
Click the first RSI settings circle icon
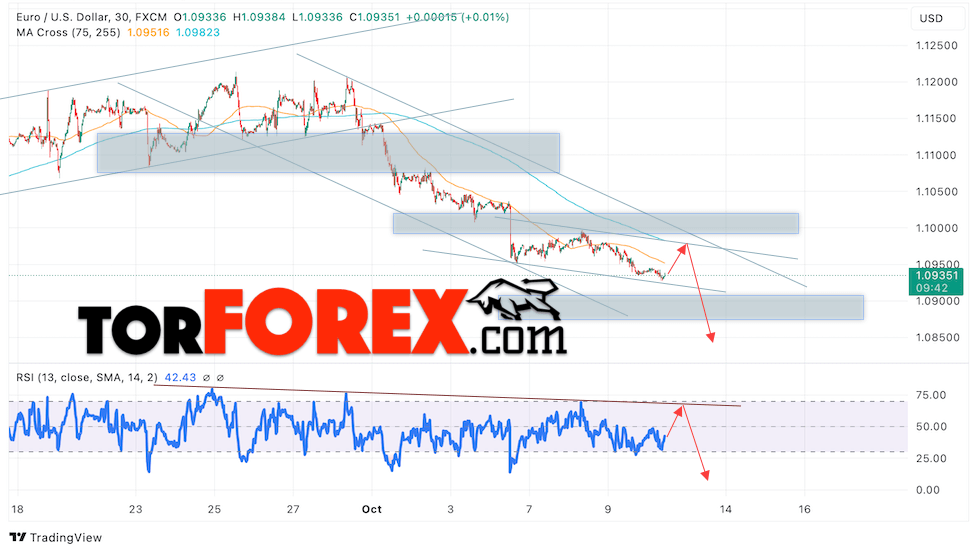pos(206,378)
